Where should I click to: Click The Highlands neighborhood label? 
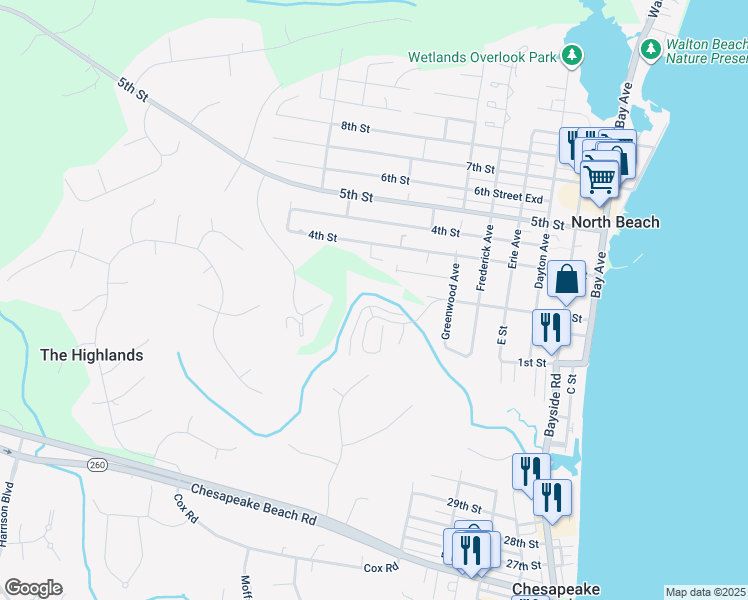coord(91,355)
